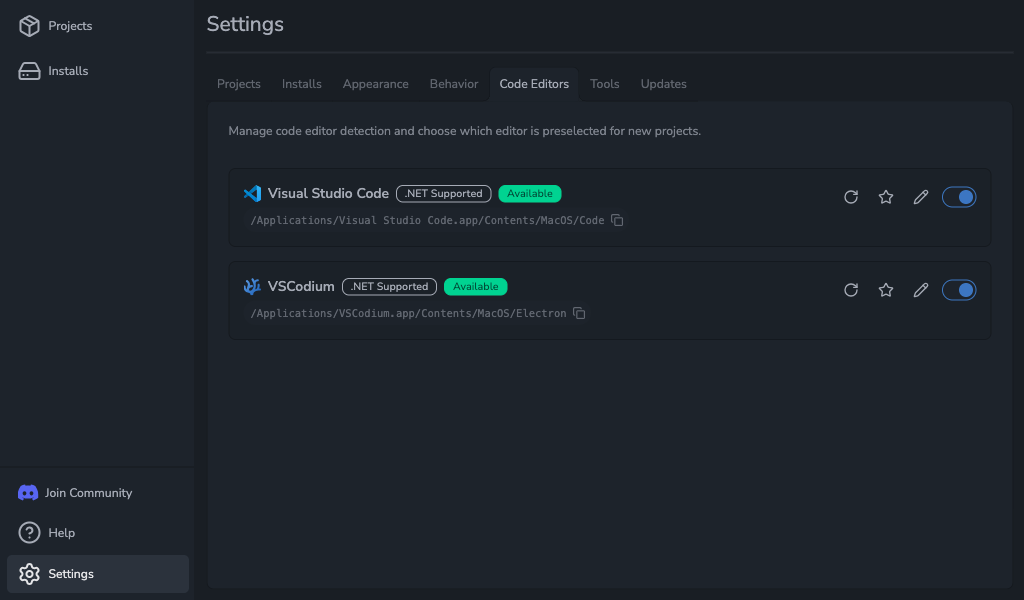Click the Settings page heading
This screenshot has height=600, width=1024.
(x=245, y=24)
